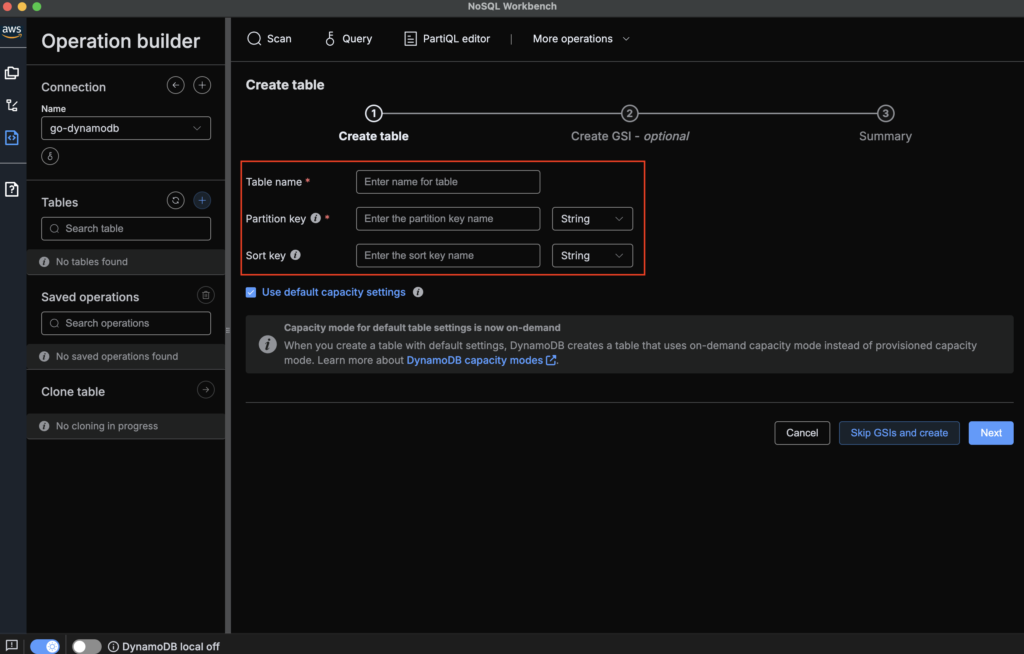Open the More operations menu
Screen dimensions: 1024x654
point(581,39)
